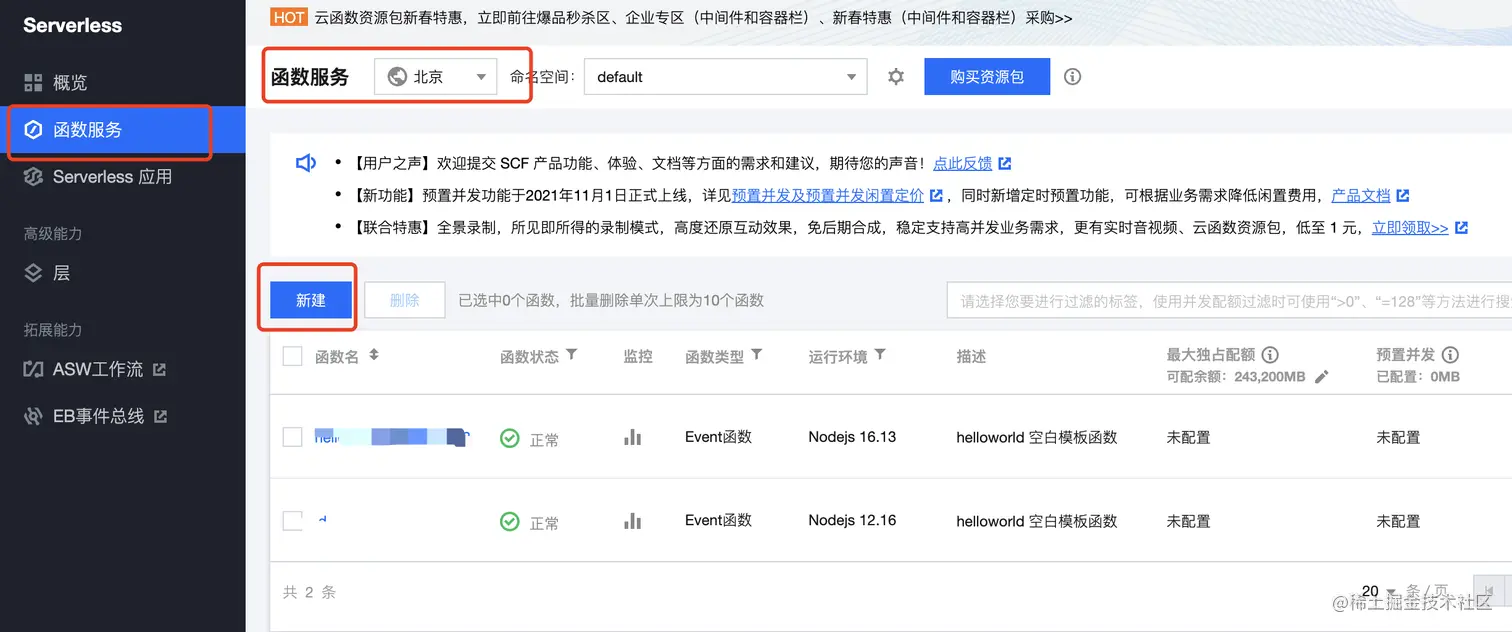Viewport: 1512px width, 632px height.
Task: Click external icon after 产品文档
Action: coord(1403,196)
